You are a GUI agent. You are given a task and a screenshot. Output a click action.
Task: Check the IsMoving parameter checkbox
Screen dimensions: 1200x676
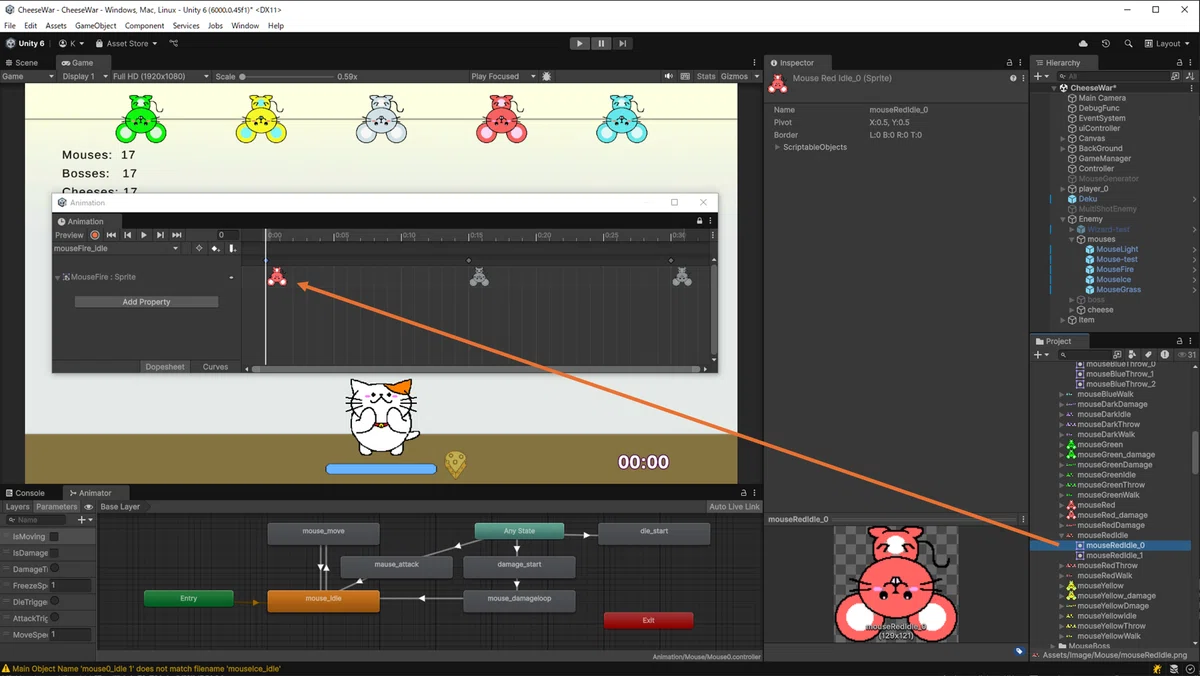pos(54,537)
